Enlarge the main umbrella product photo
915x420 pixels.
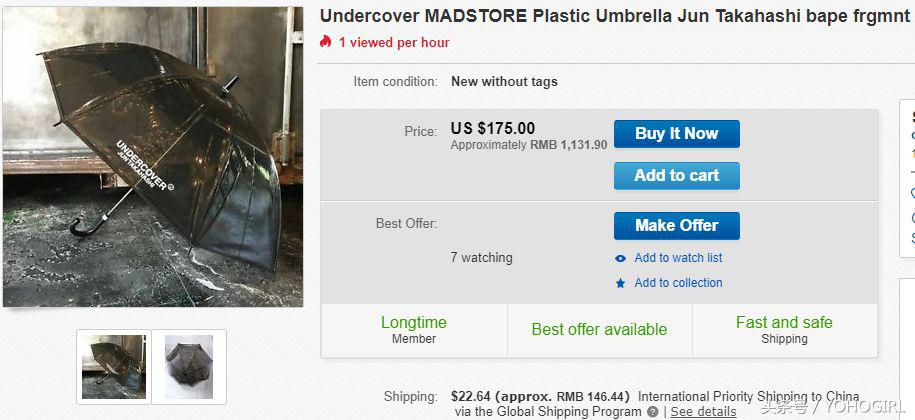pos(153,157)
